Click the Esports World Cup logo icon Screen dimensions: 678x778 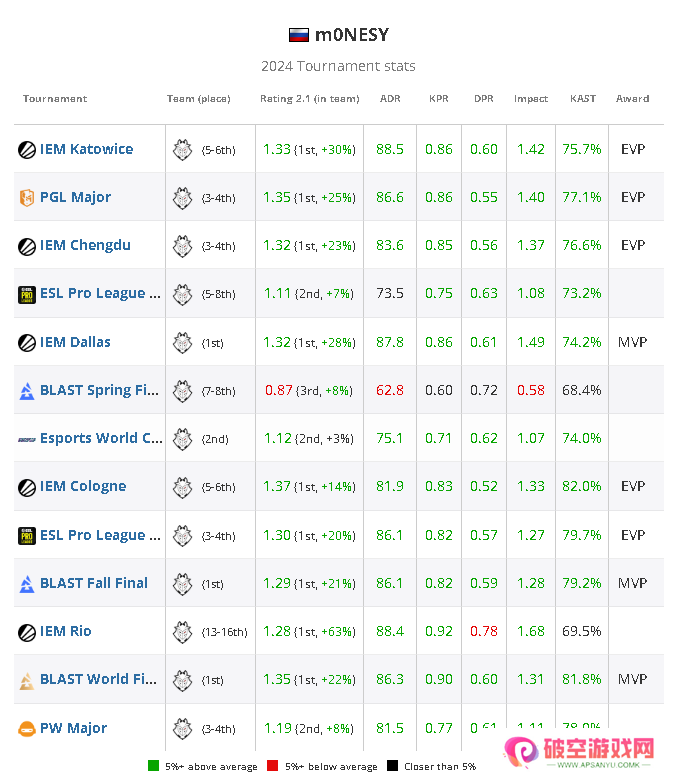click(27, 439)
